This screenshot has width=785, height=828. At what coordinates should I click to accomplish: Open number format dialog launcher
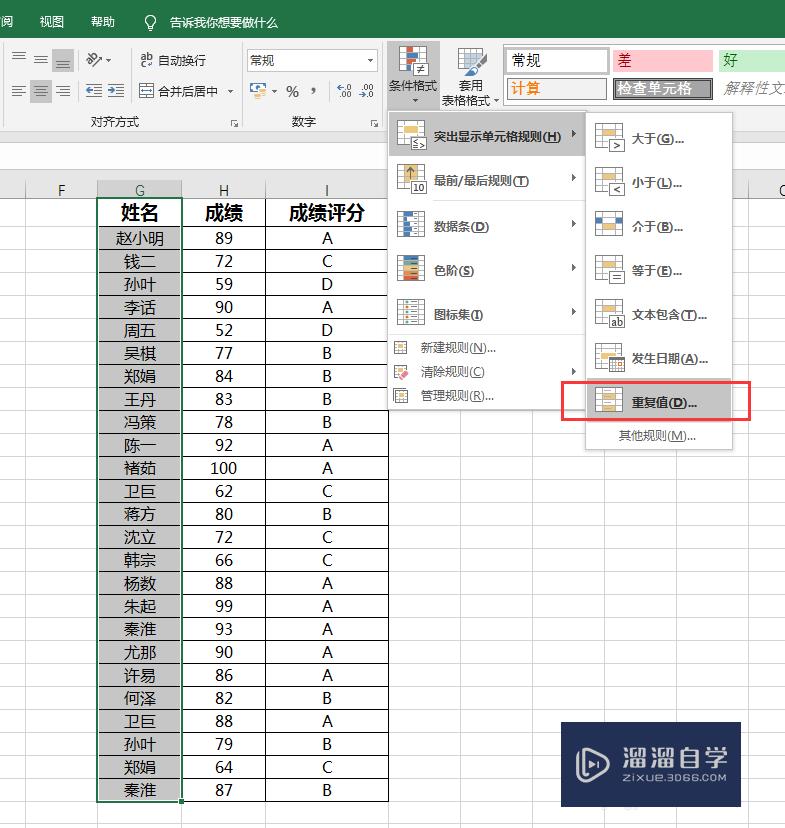click(x=374, y=123)
